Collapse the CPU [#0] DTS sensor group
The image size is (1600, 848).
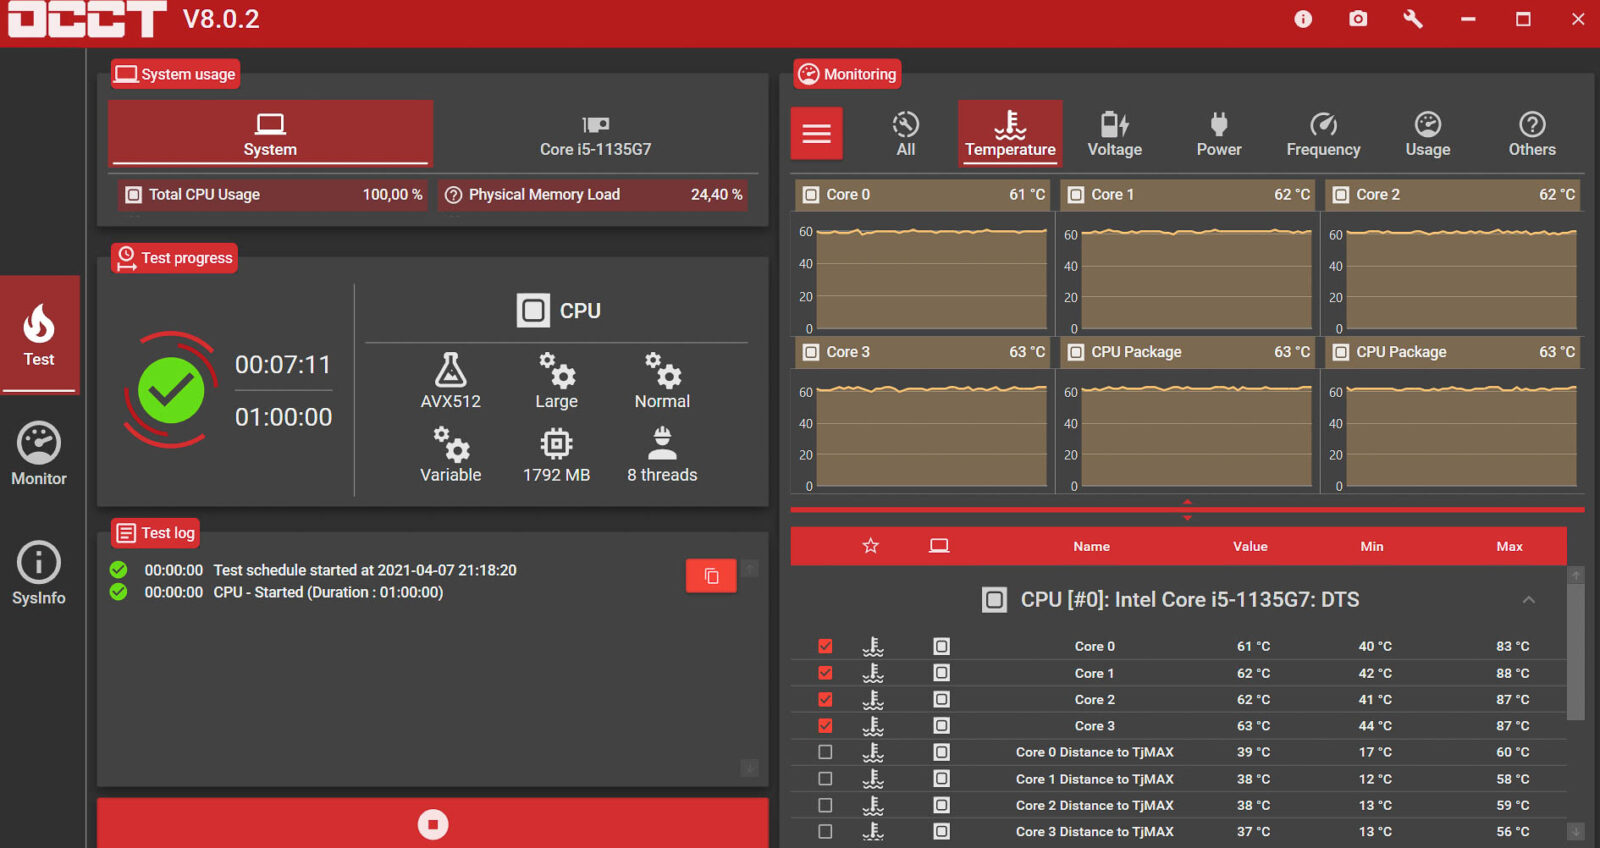(x=1528, y=600)
